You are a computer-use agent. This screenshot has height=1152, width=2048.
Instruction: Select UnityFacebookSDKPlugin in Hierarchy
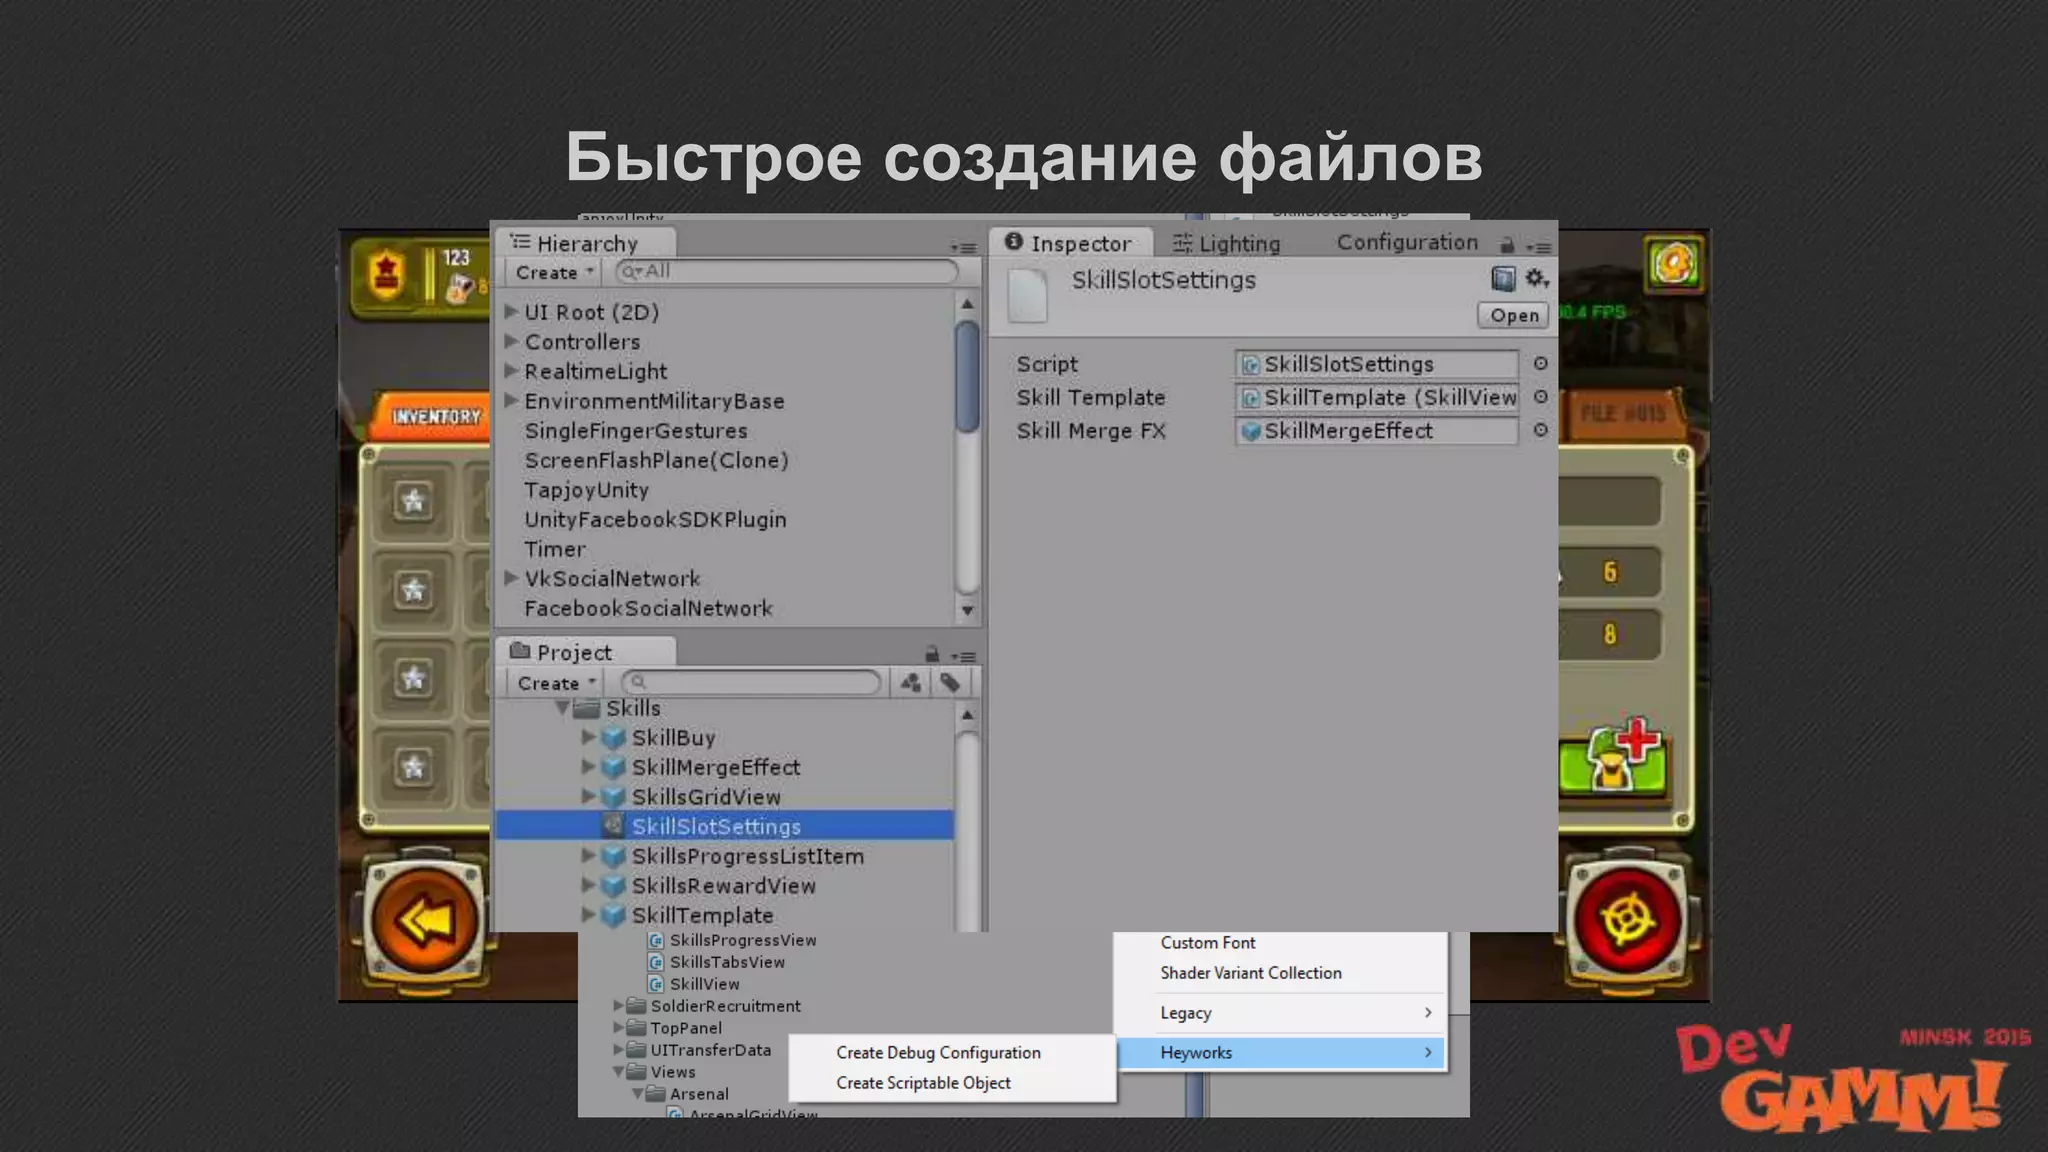tap(656, 519)
